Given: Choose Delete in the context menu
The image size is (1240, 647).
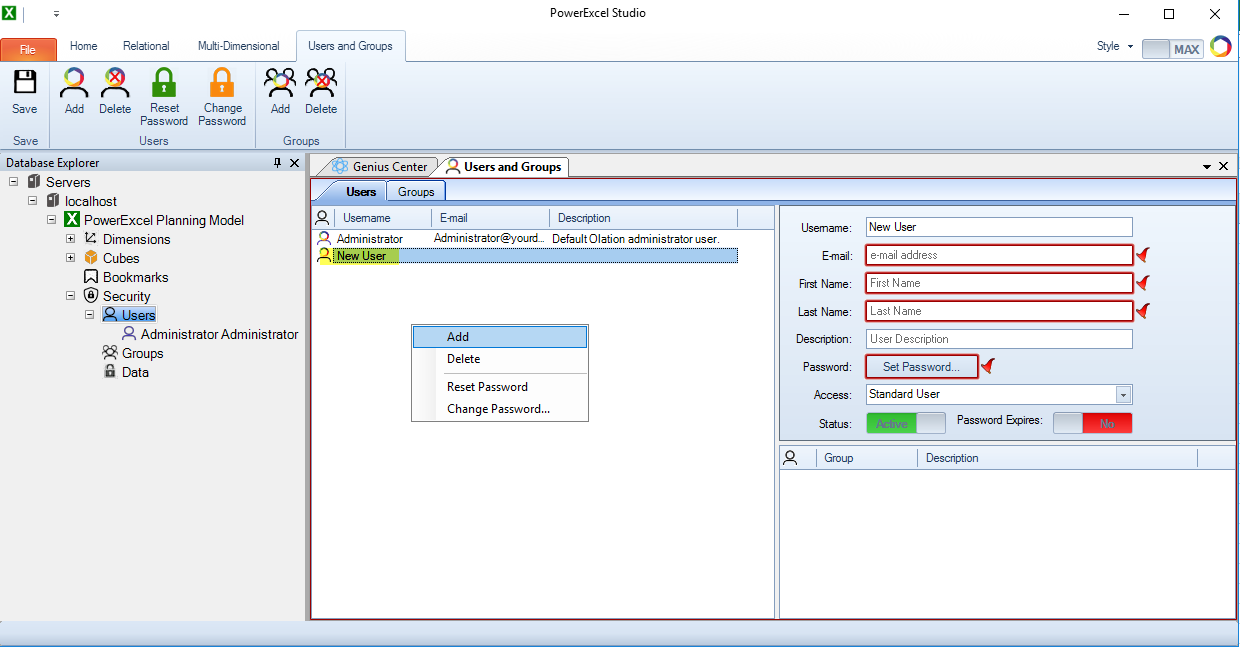Looking at the screenshot, I should [500, 359].
